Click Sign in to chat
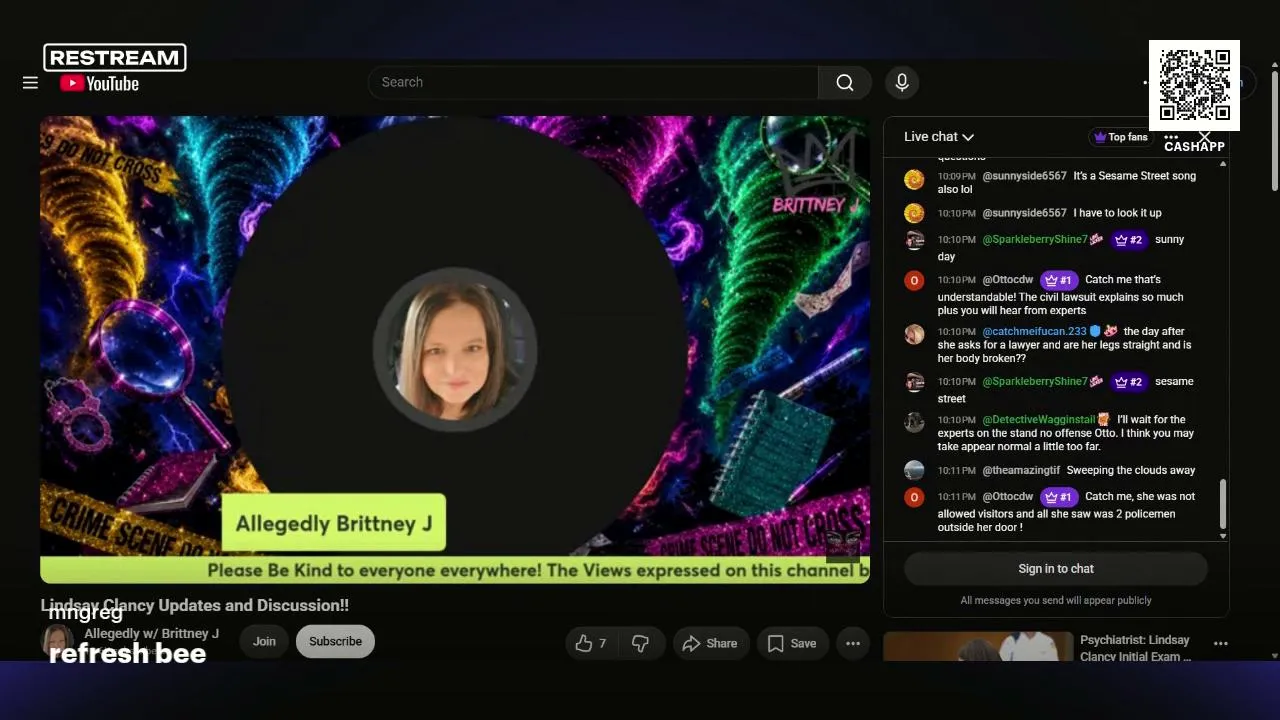Image resolution: width=1280 pixels, height=720 pixels. (1056, 569)
